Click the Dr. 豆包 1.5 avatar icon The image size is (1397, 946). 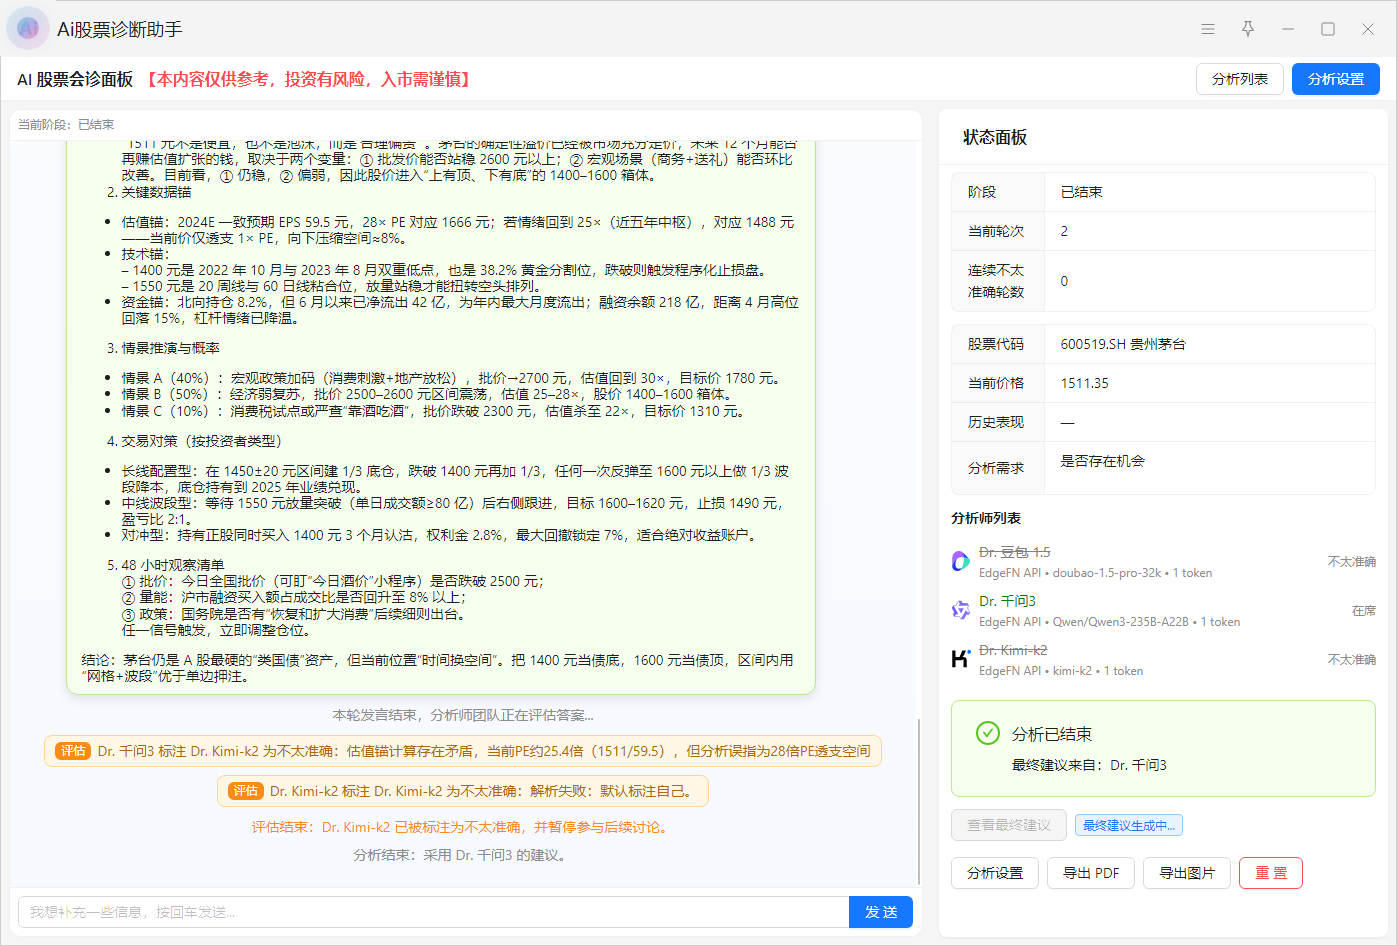pos(960,562)
